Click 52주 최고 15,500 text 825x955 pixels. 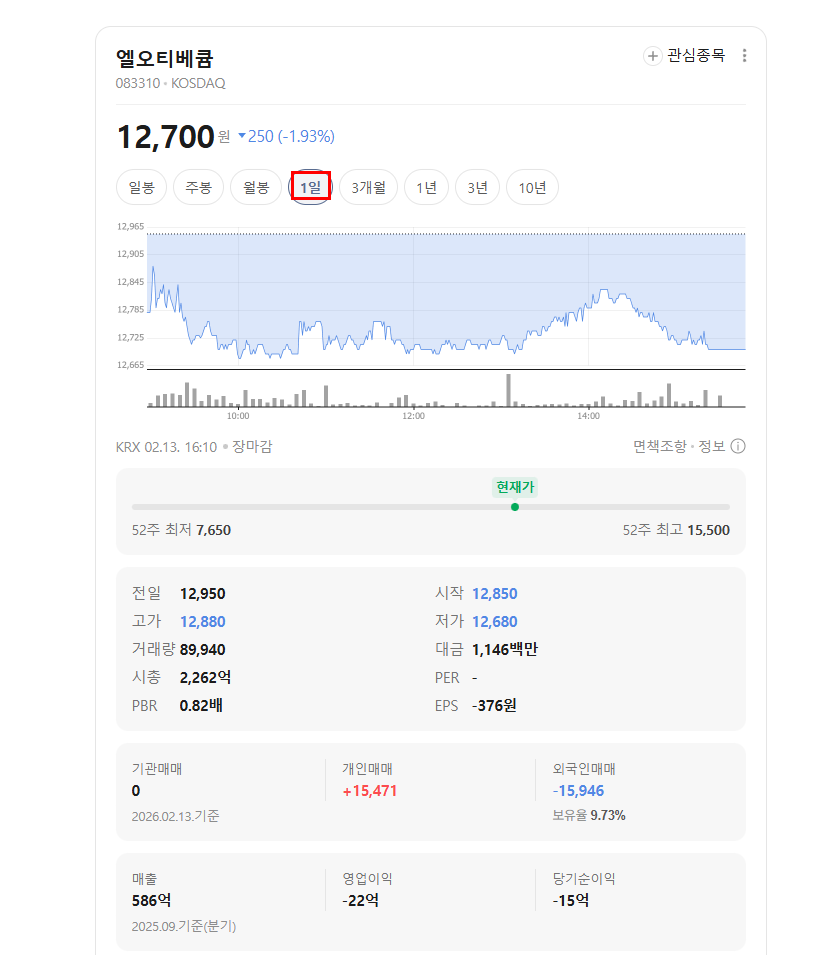[x=676, y=530]
